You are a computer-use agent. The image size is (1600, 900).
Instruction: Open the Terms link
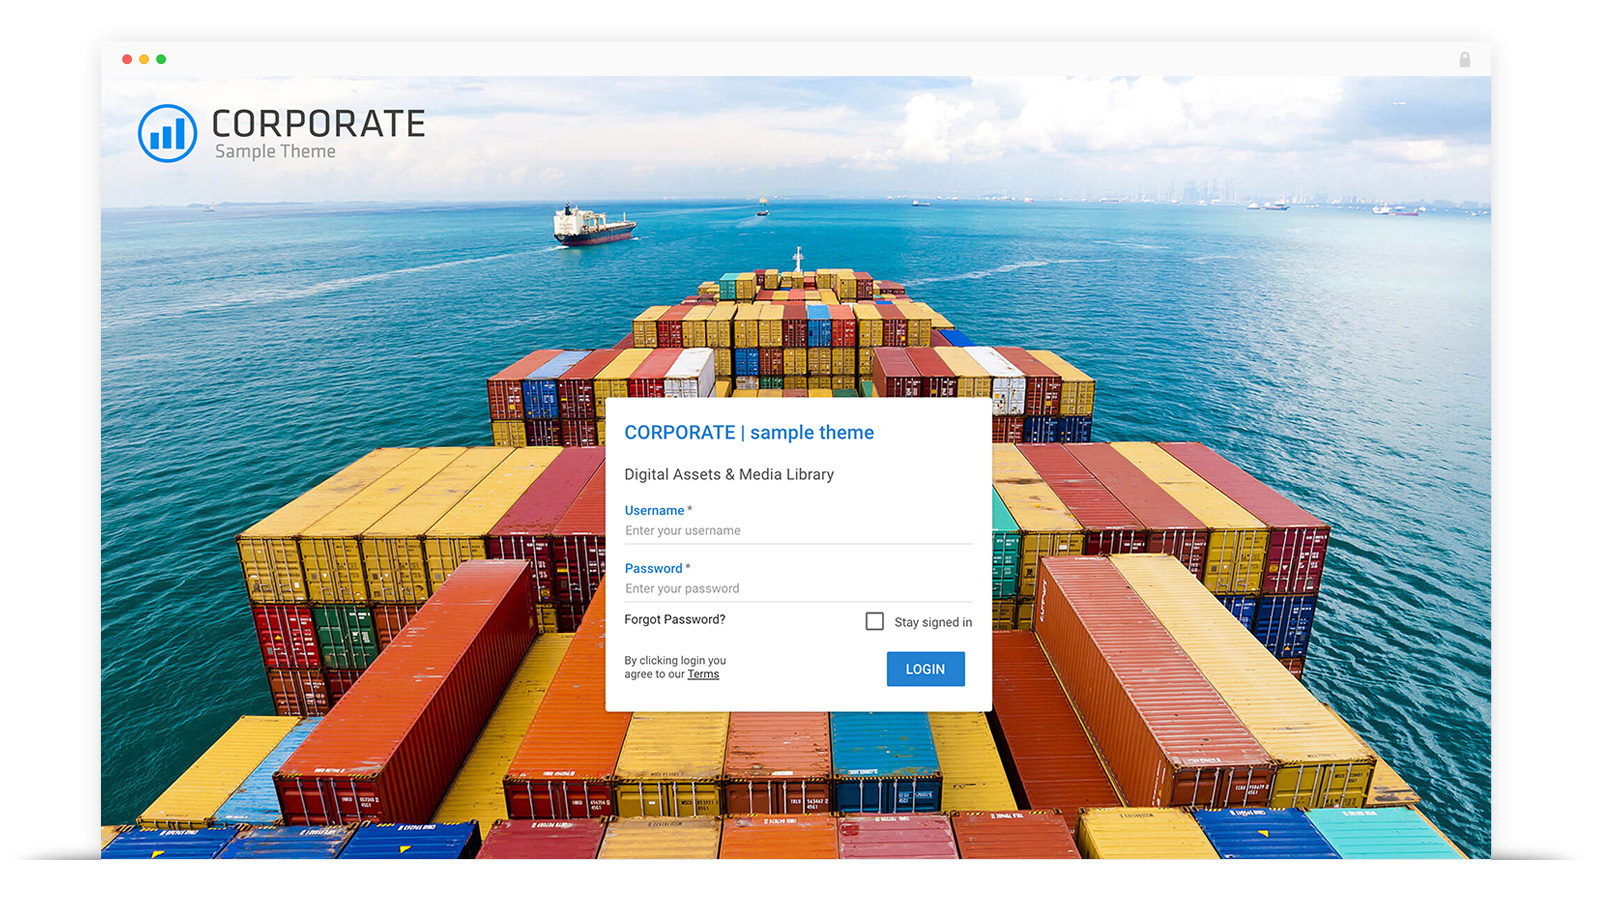click(x=703, y=674)
